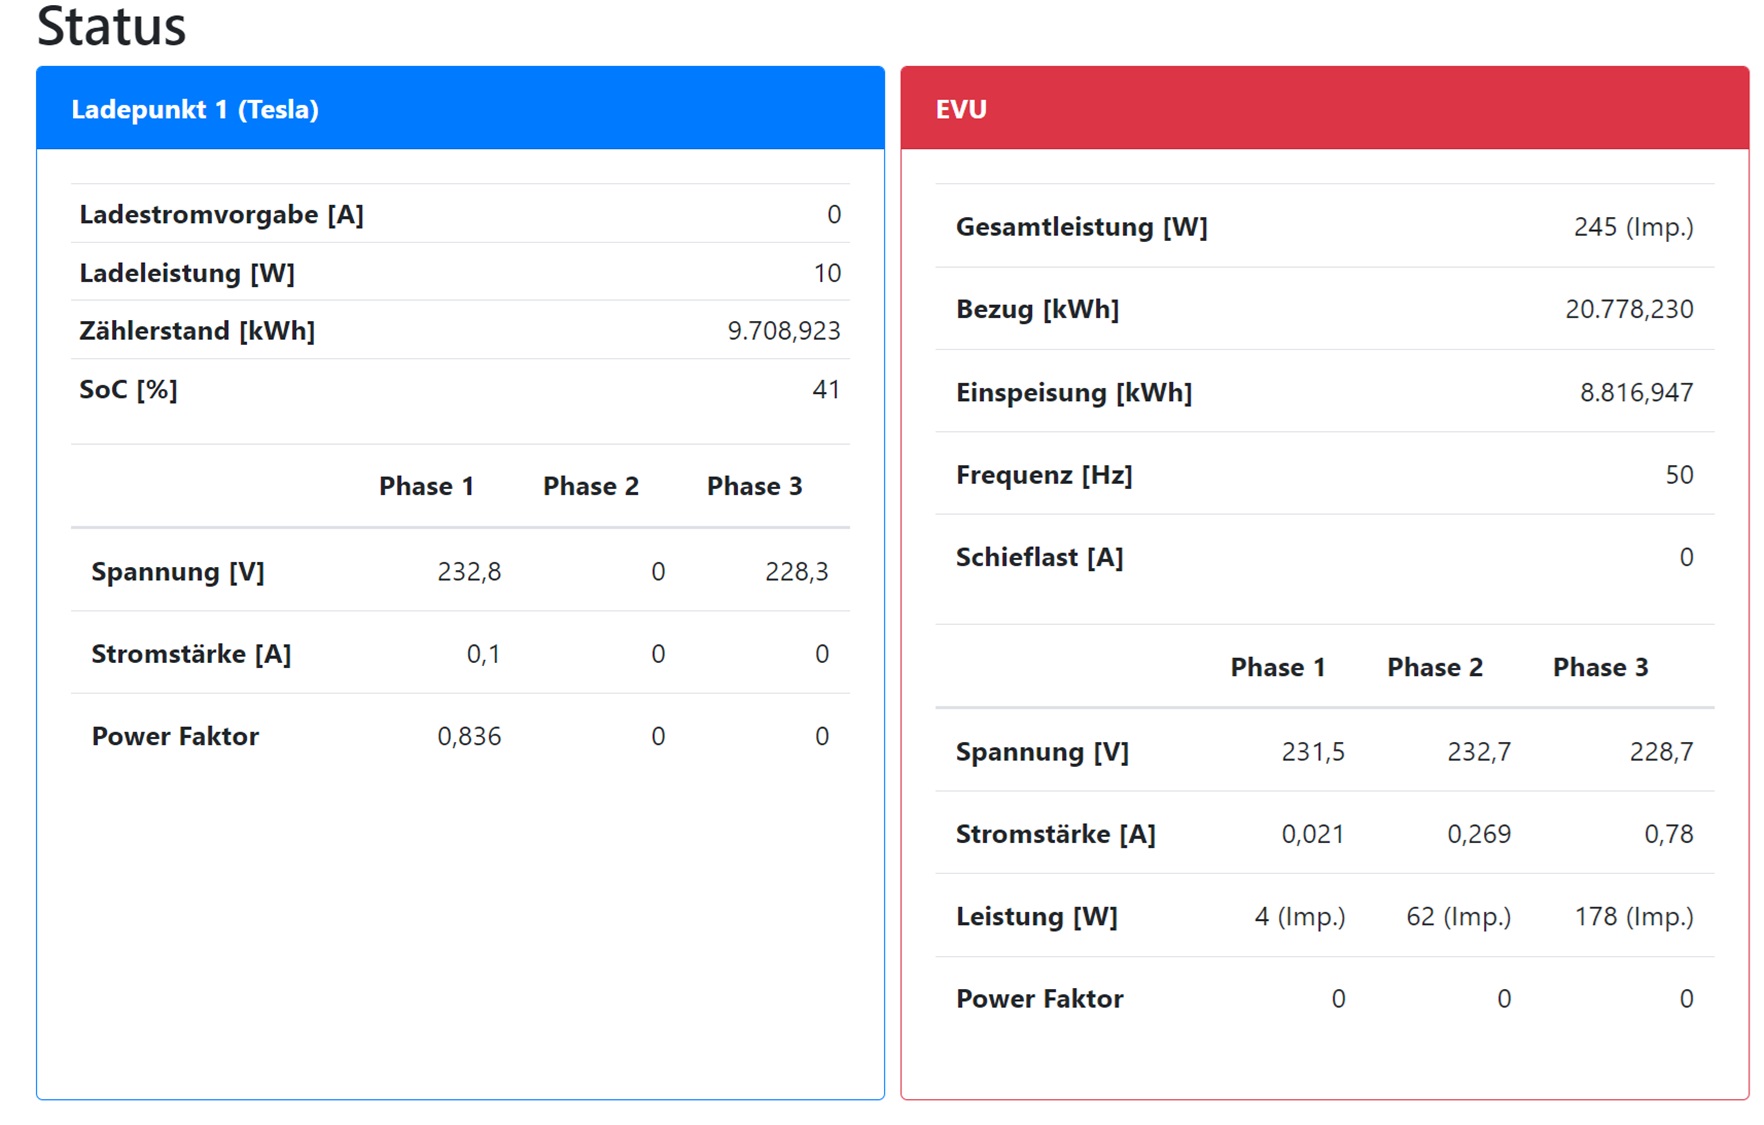Viewport: 1764px width, 1125px height.
Task: Click the Status page heading
Action: point(111,26)
